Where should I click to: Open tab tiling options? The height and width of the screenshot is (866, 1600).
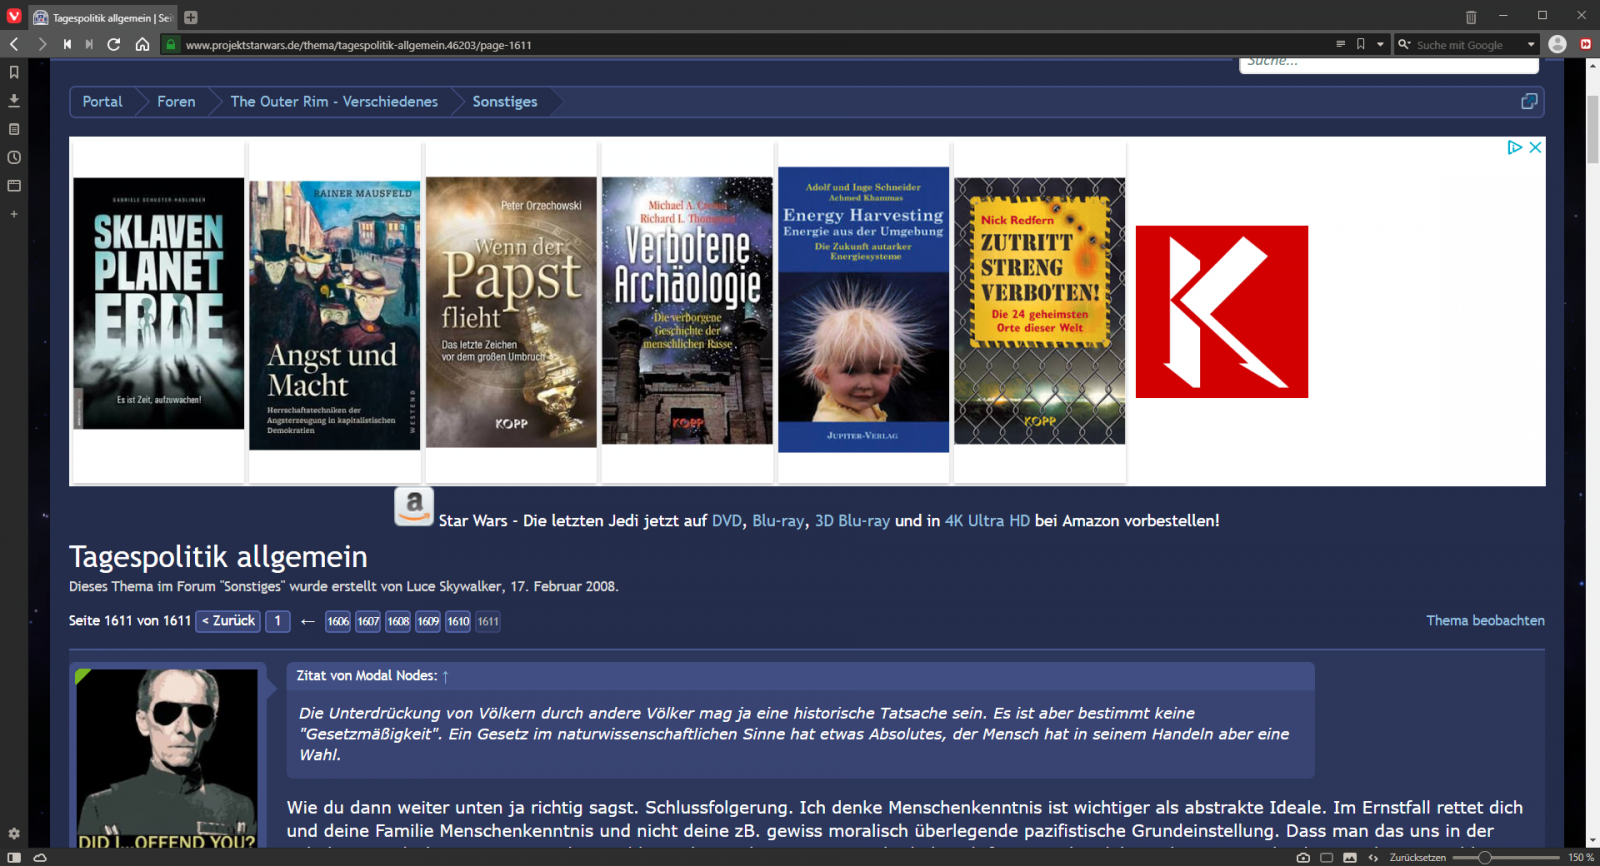point(1326,857)
